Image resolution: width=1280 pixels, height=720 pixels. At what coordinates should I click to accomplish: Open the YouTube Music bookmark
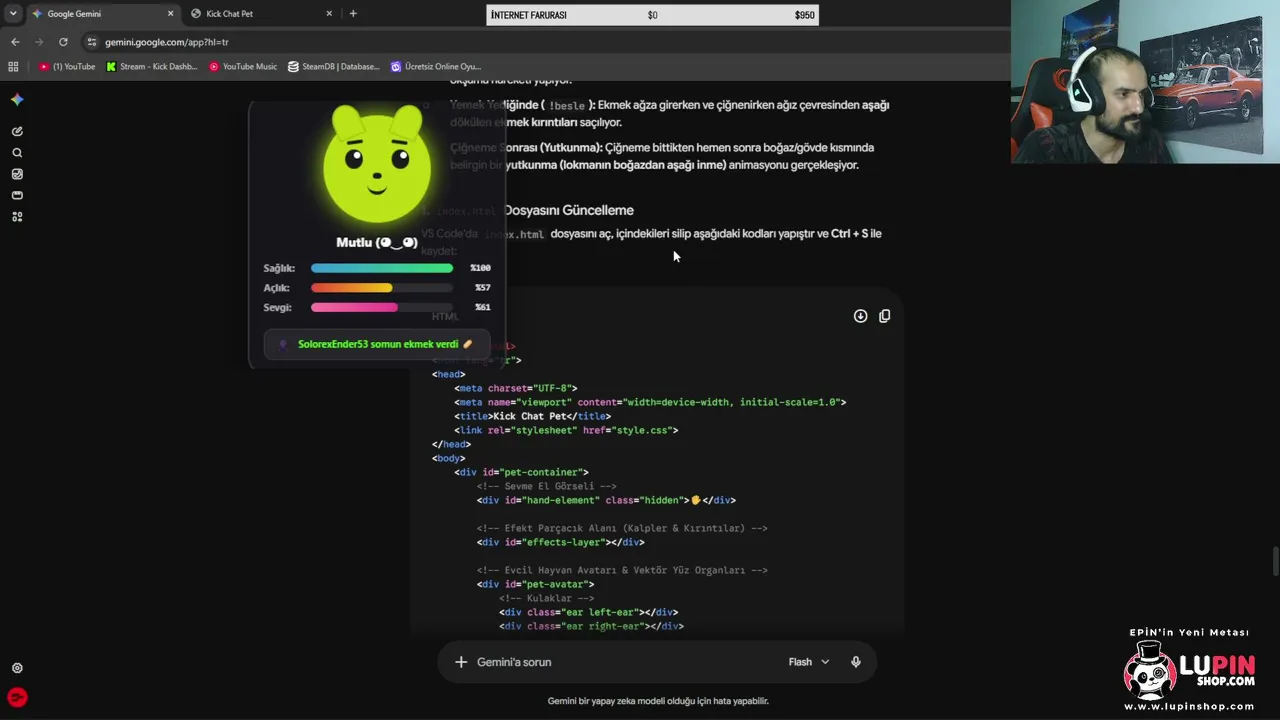(x=243, y=67)
